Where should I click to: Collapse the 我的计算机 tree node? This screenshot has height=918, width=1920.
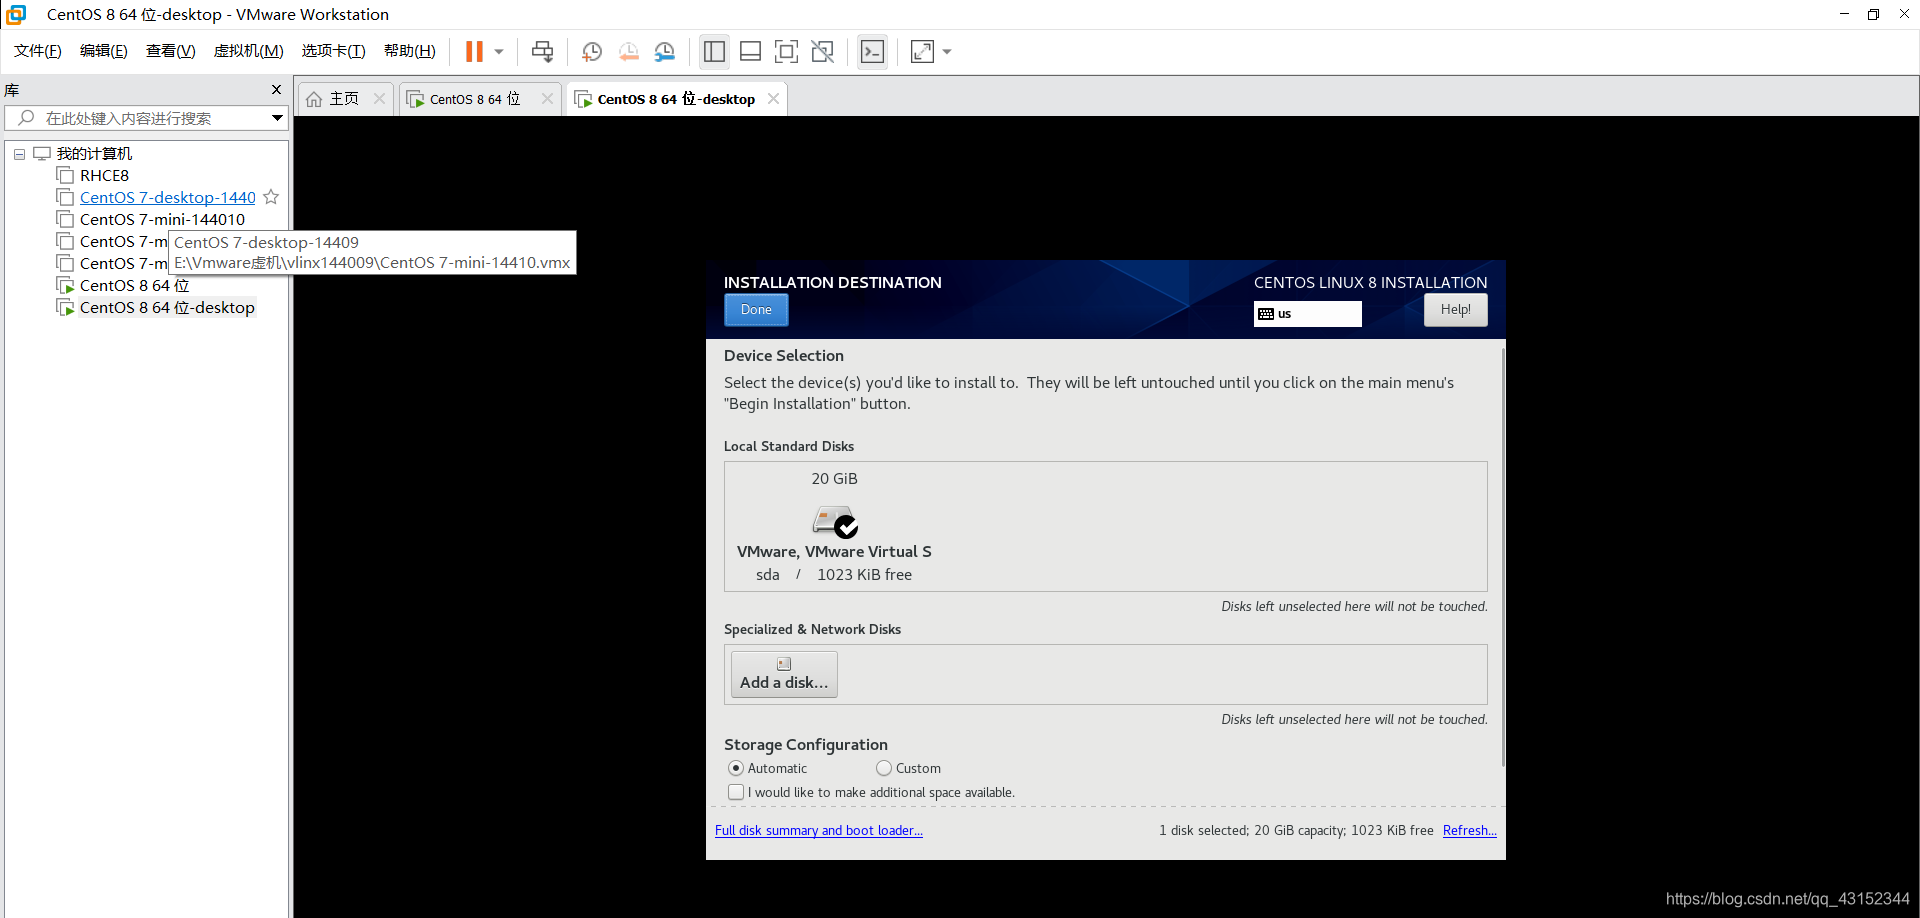[19, 154]
